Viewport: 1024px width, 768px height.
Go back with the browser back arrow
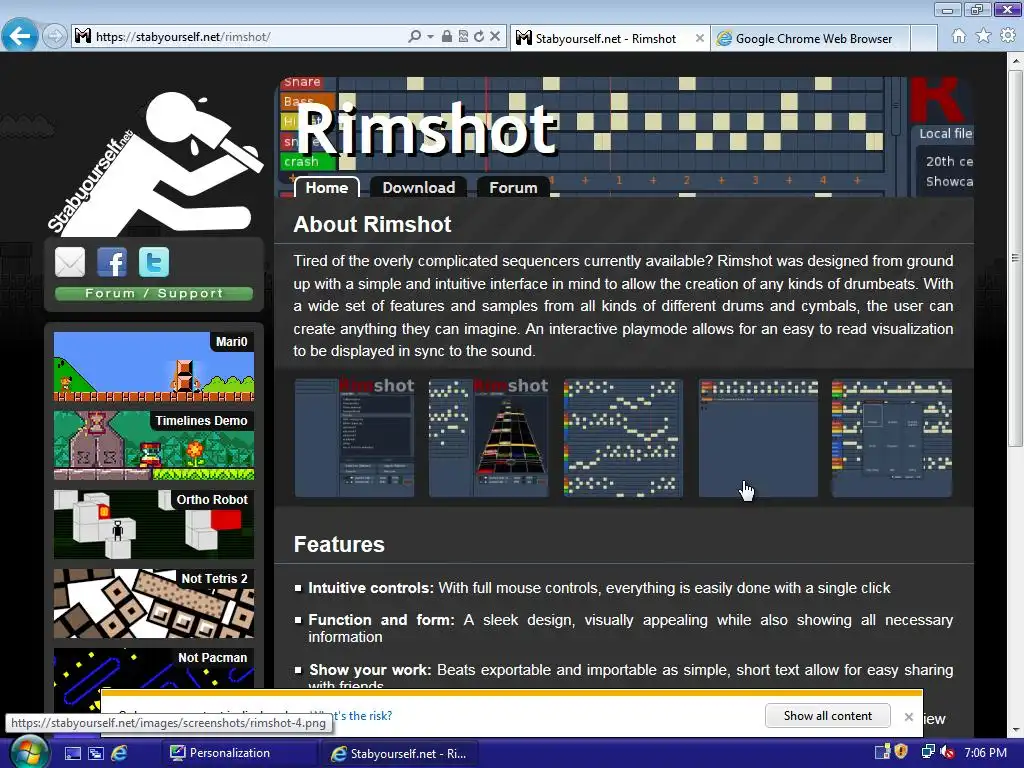tap(20, 35)
